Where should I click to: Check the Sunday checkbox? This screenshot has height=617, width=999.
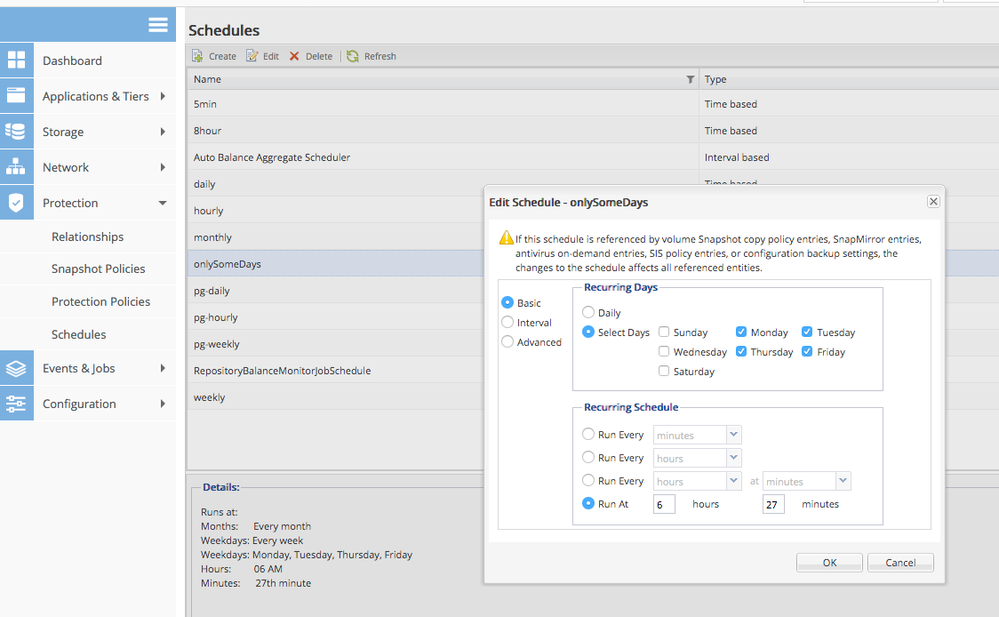click(665, 332)
